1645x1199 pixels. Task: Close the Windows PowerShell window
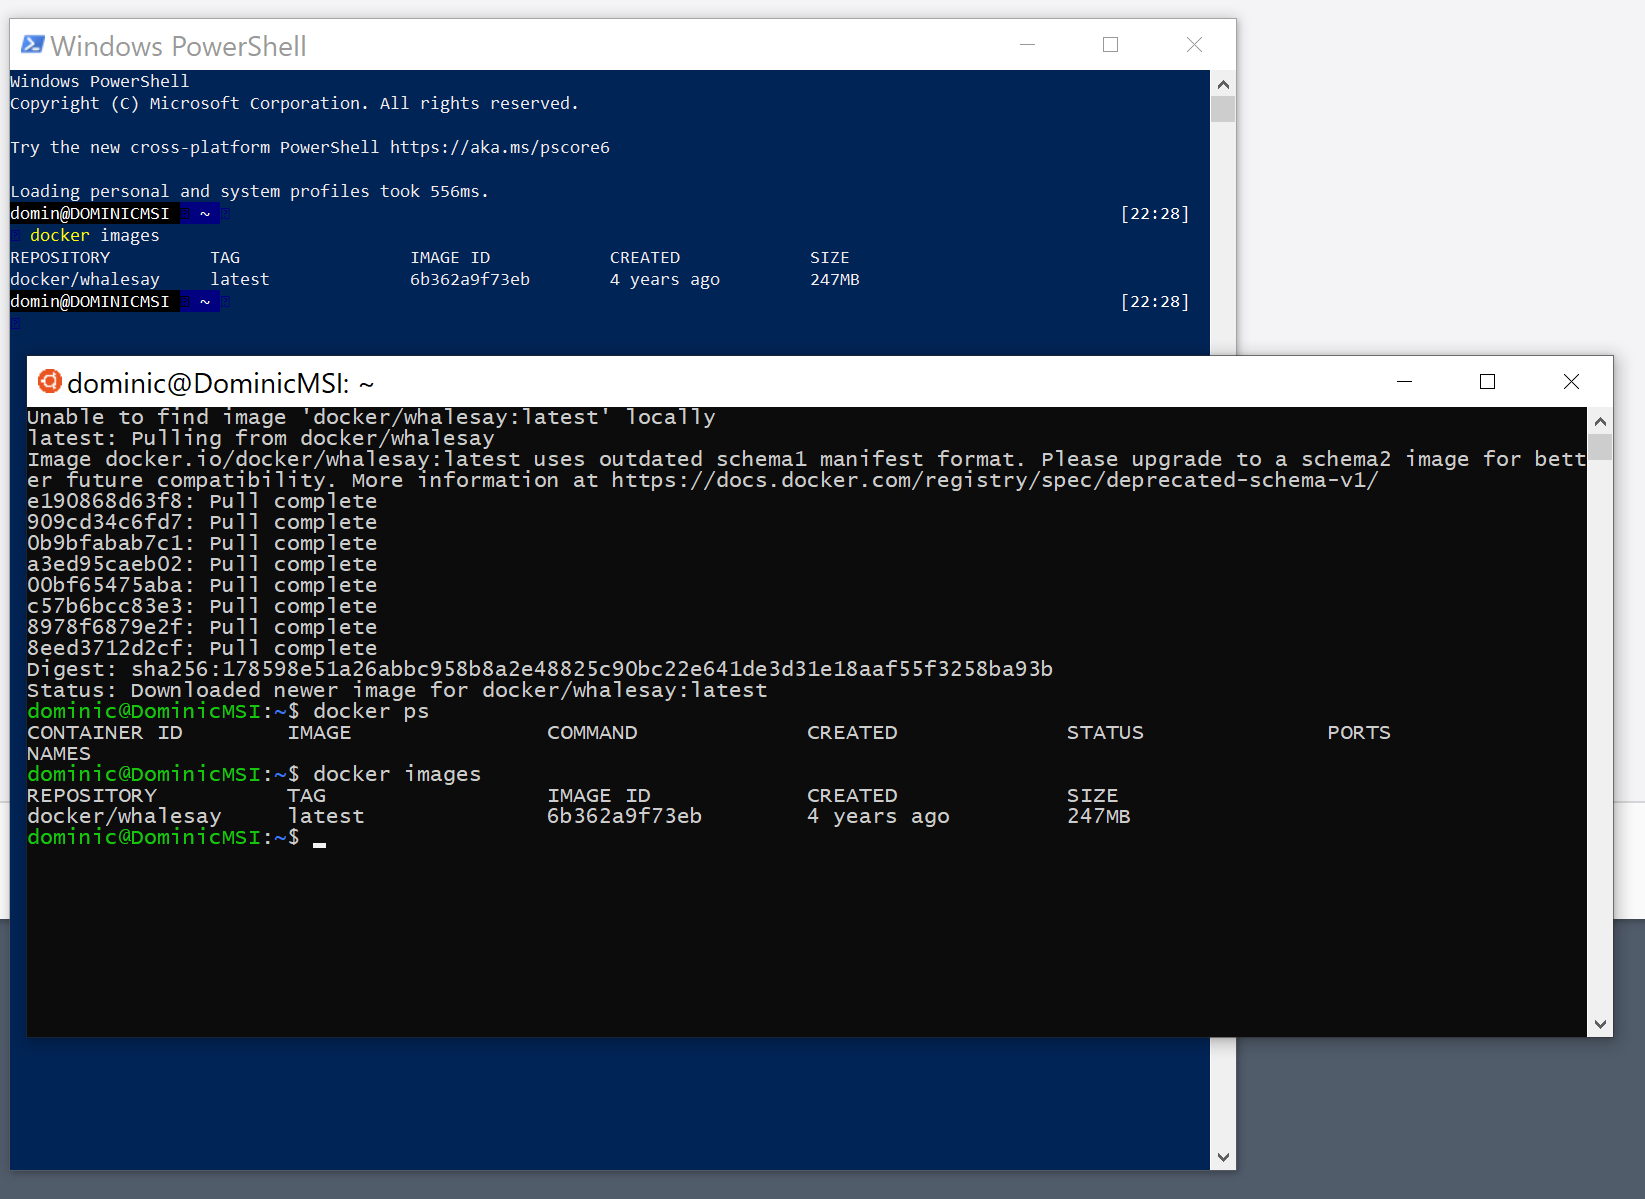click(x=1194, y=45)
